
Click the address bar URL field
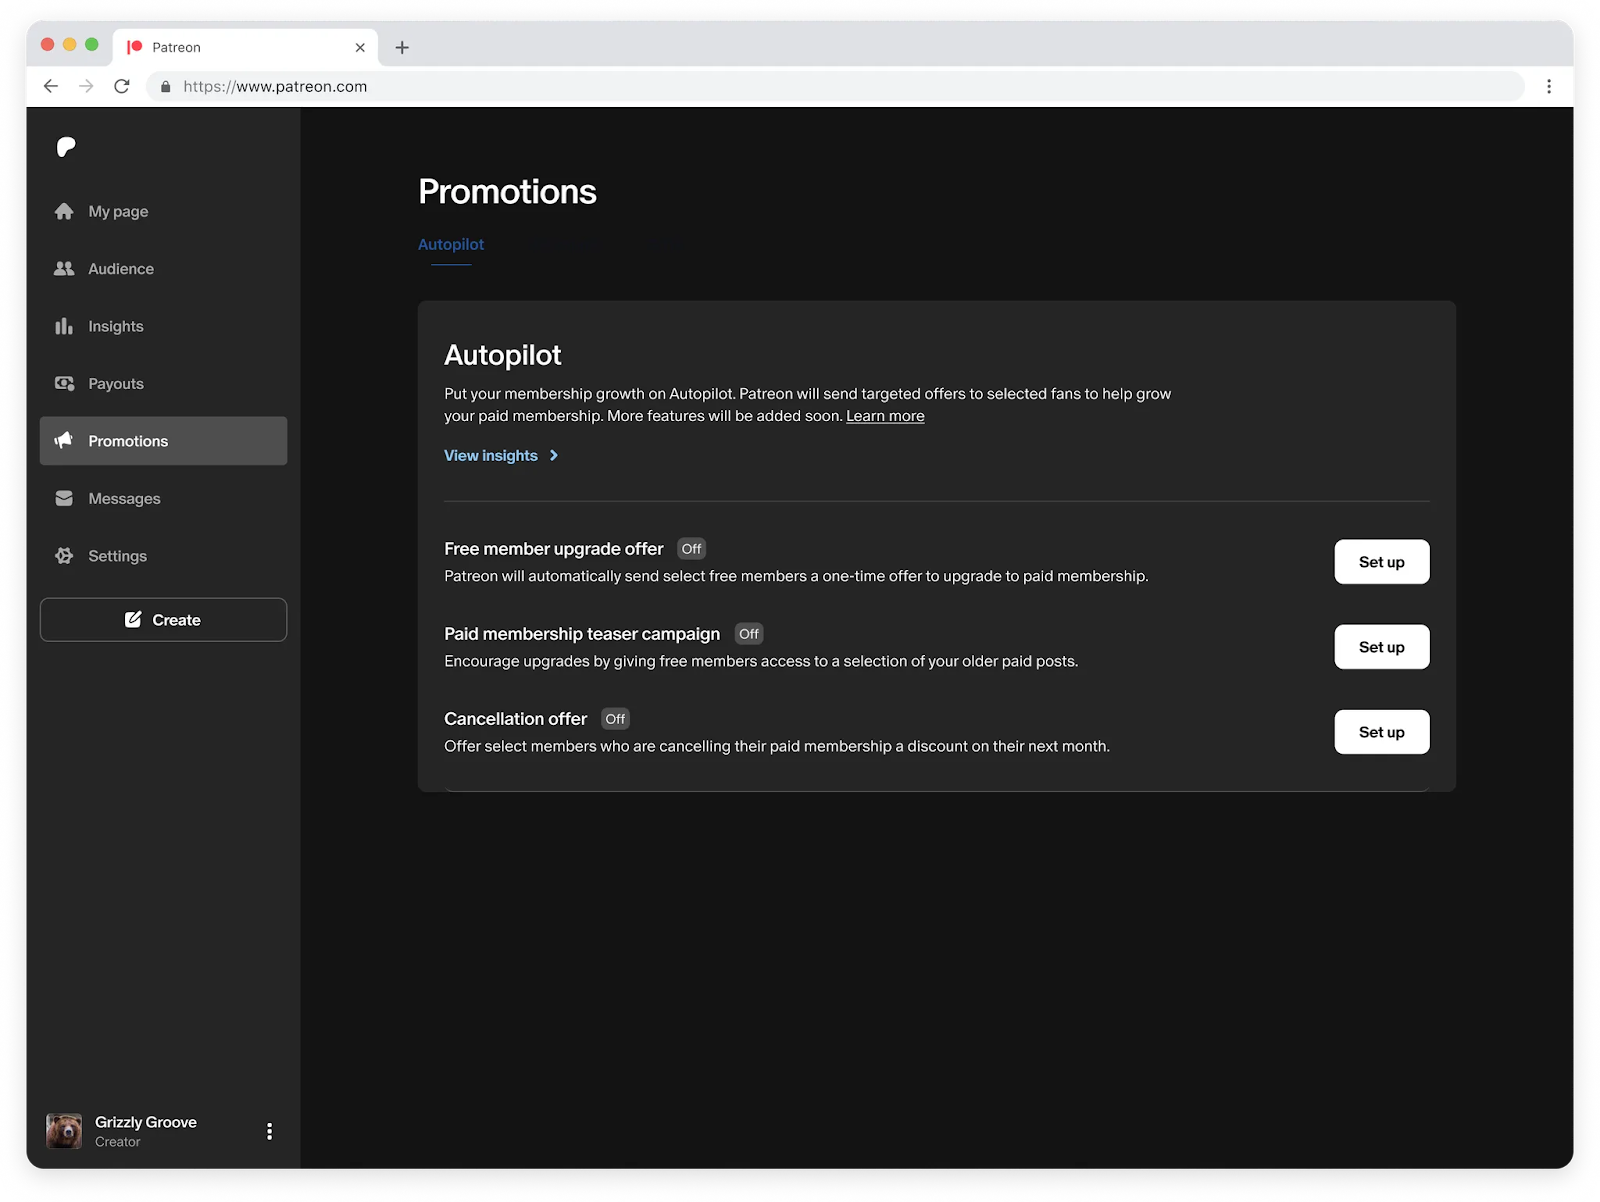pyautogui.click(x=836, y=86)
